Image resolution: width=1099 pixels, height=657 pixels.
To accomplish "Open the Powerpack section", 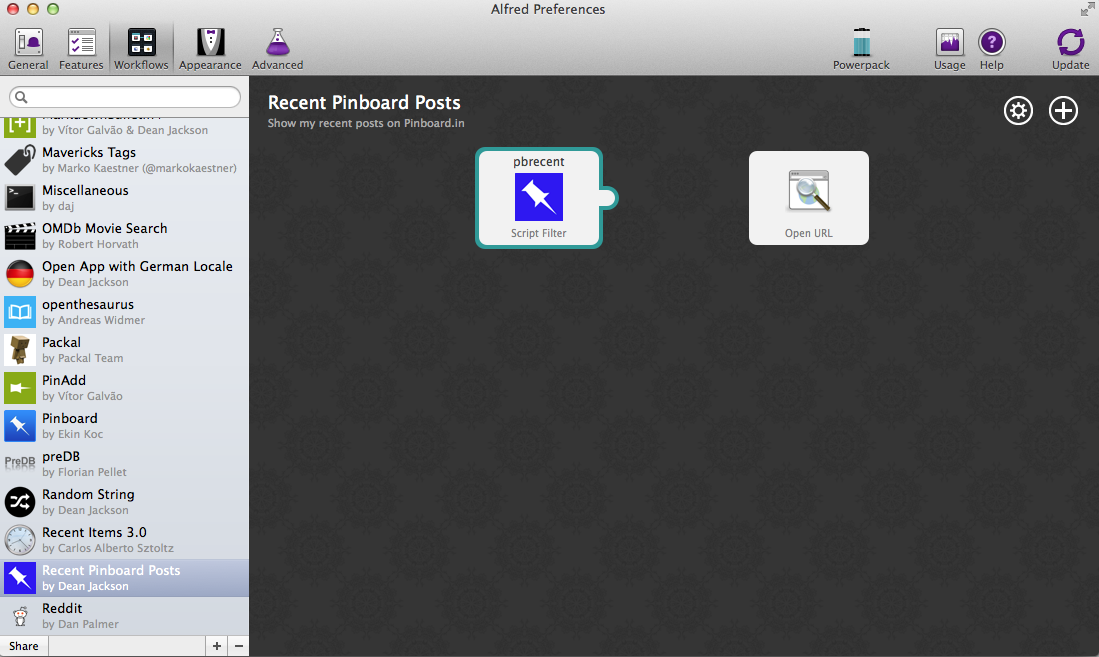I will tap(861, 49).
